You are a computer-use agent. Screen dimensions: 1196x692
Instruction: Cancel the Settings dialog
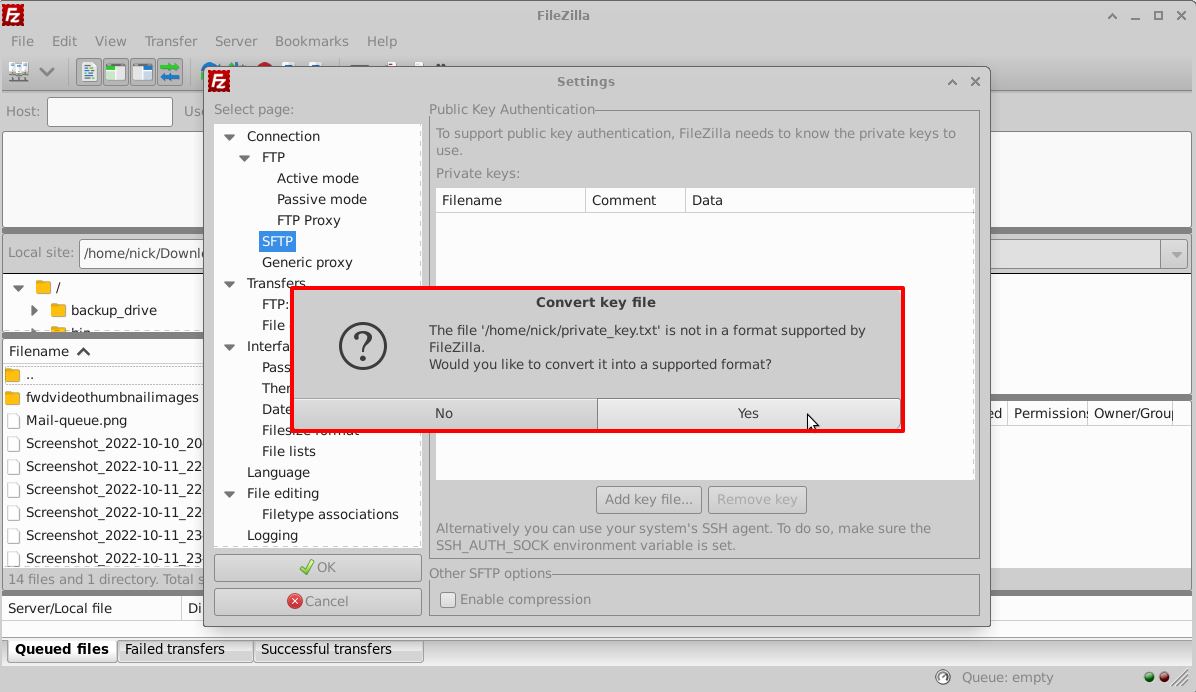click(x=318, y=601)
